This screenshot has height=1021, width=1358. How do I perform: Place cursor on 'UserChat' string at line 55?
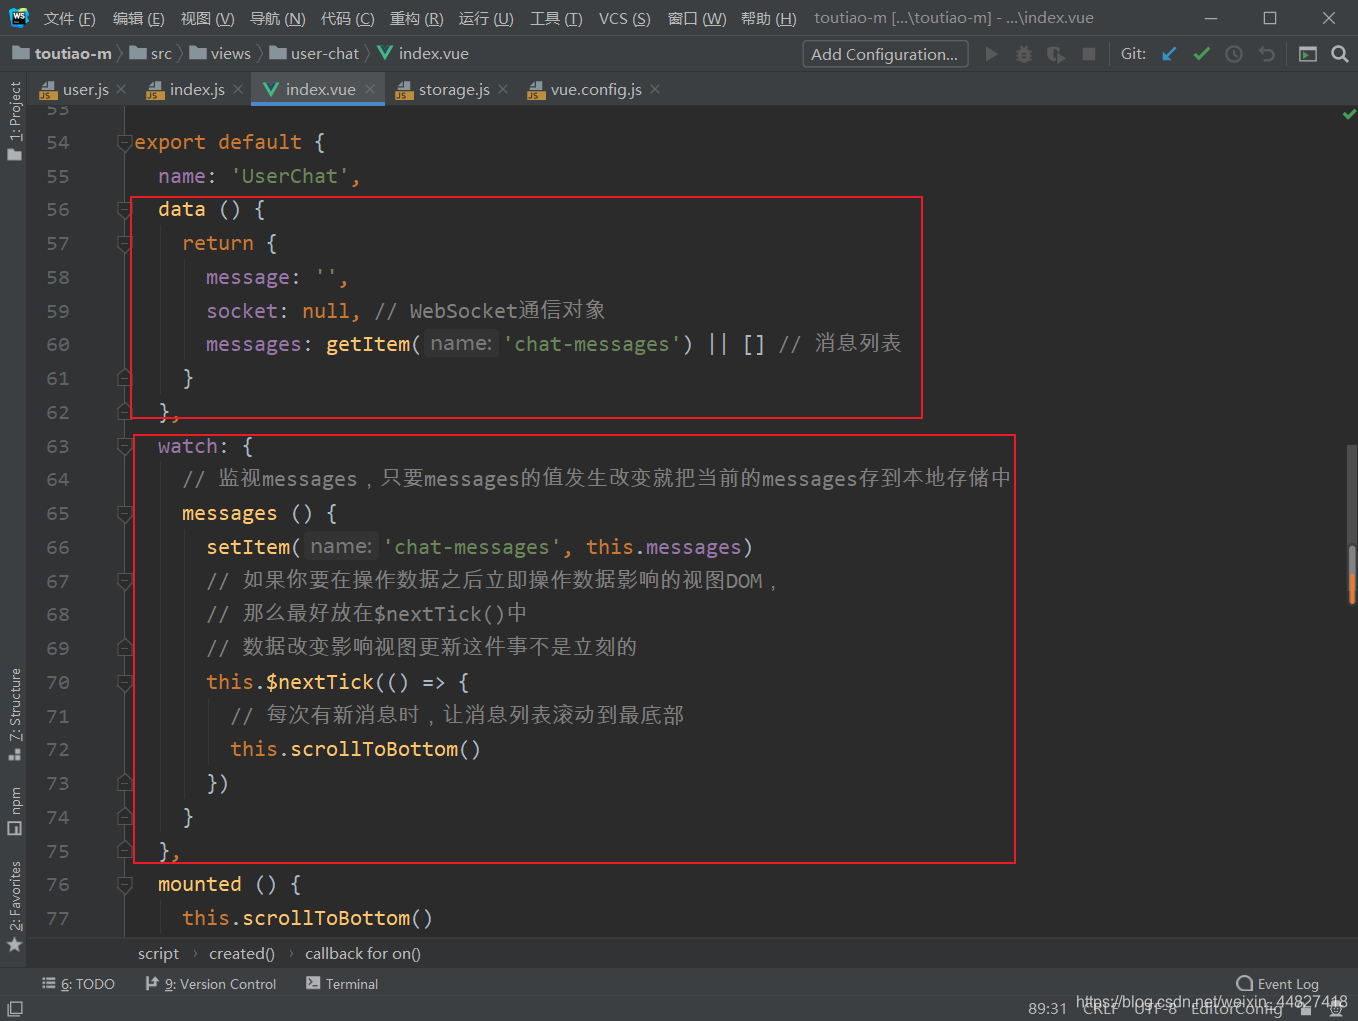(290, 177)
